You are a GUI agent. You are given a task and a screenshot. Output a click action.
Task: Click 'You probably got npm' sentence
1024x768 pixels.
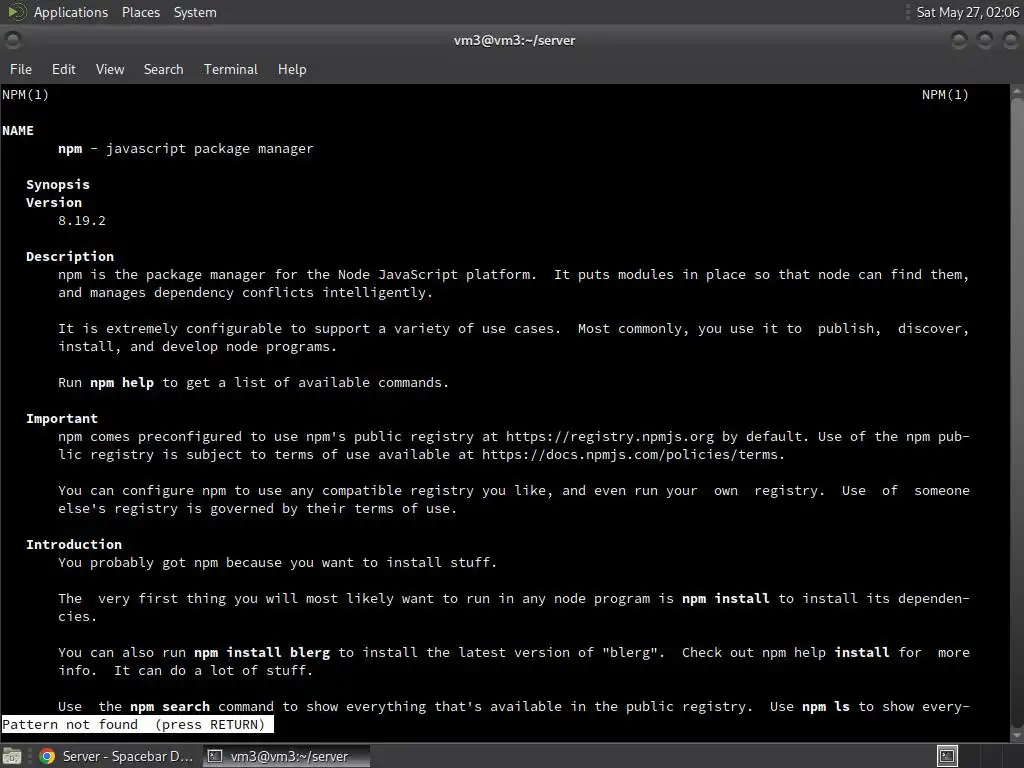[278, 563]
